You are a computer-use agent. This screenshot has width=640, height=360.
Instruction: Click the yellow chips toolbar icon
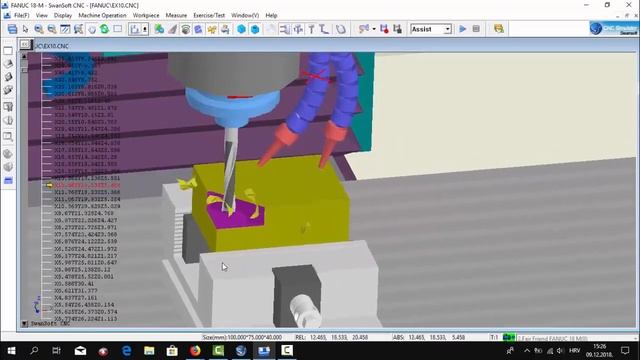(x=212, y=29)
